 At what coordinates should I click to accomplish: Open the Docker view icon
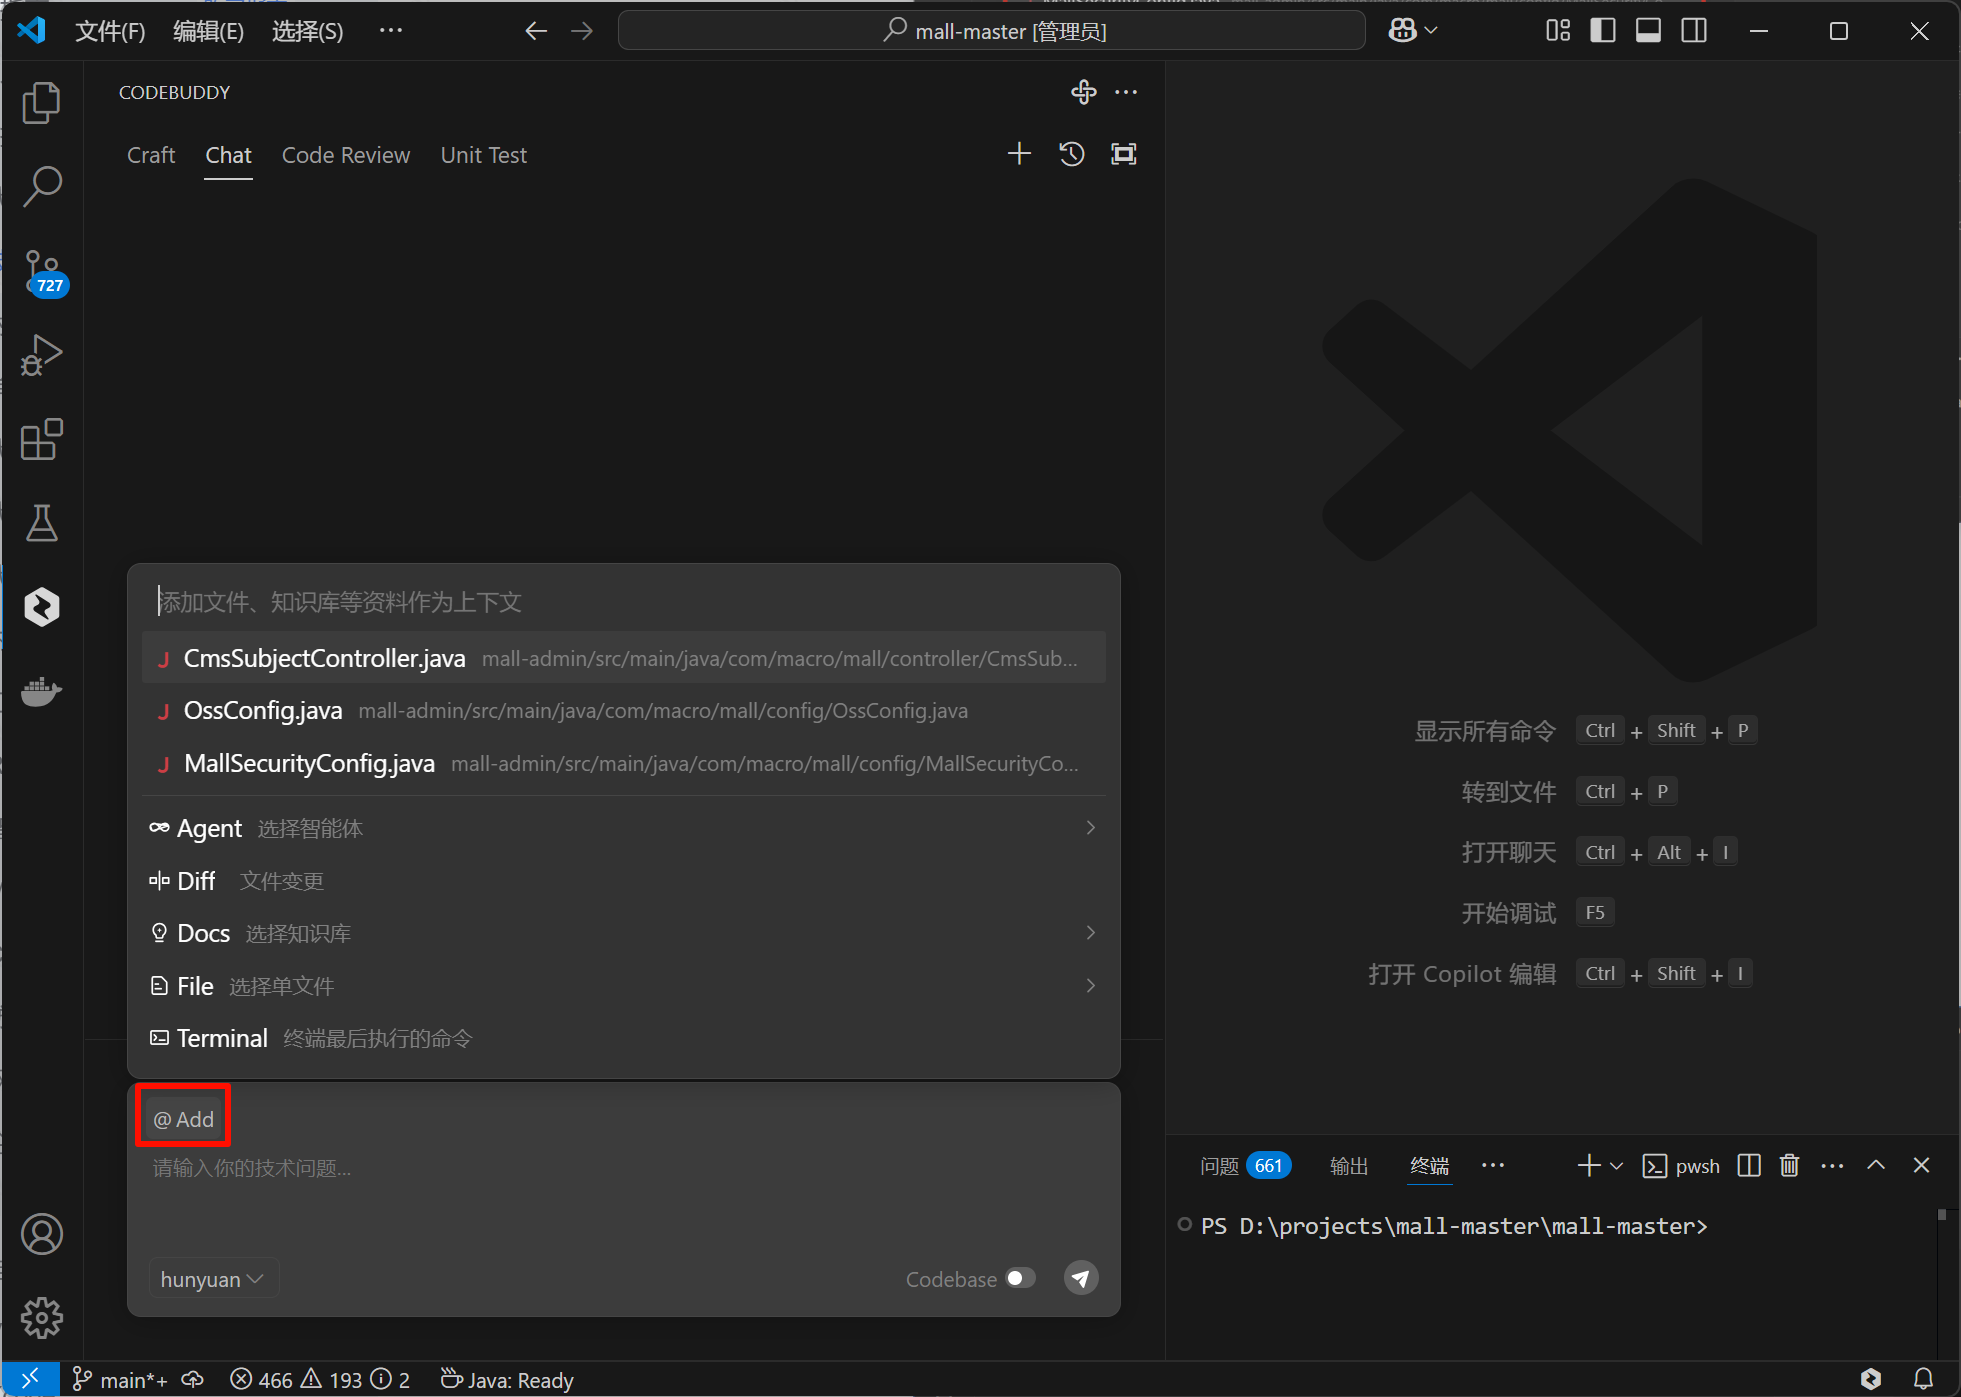[41, 691]
